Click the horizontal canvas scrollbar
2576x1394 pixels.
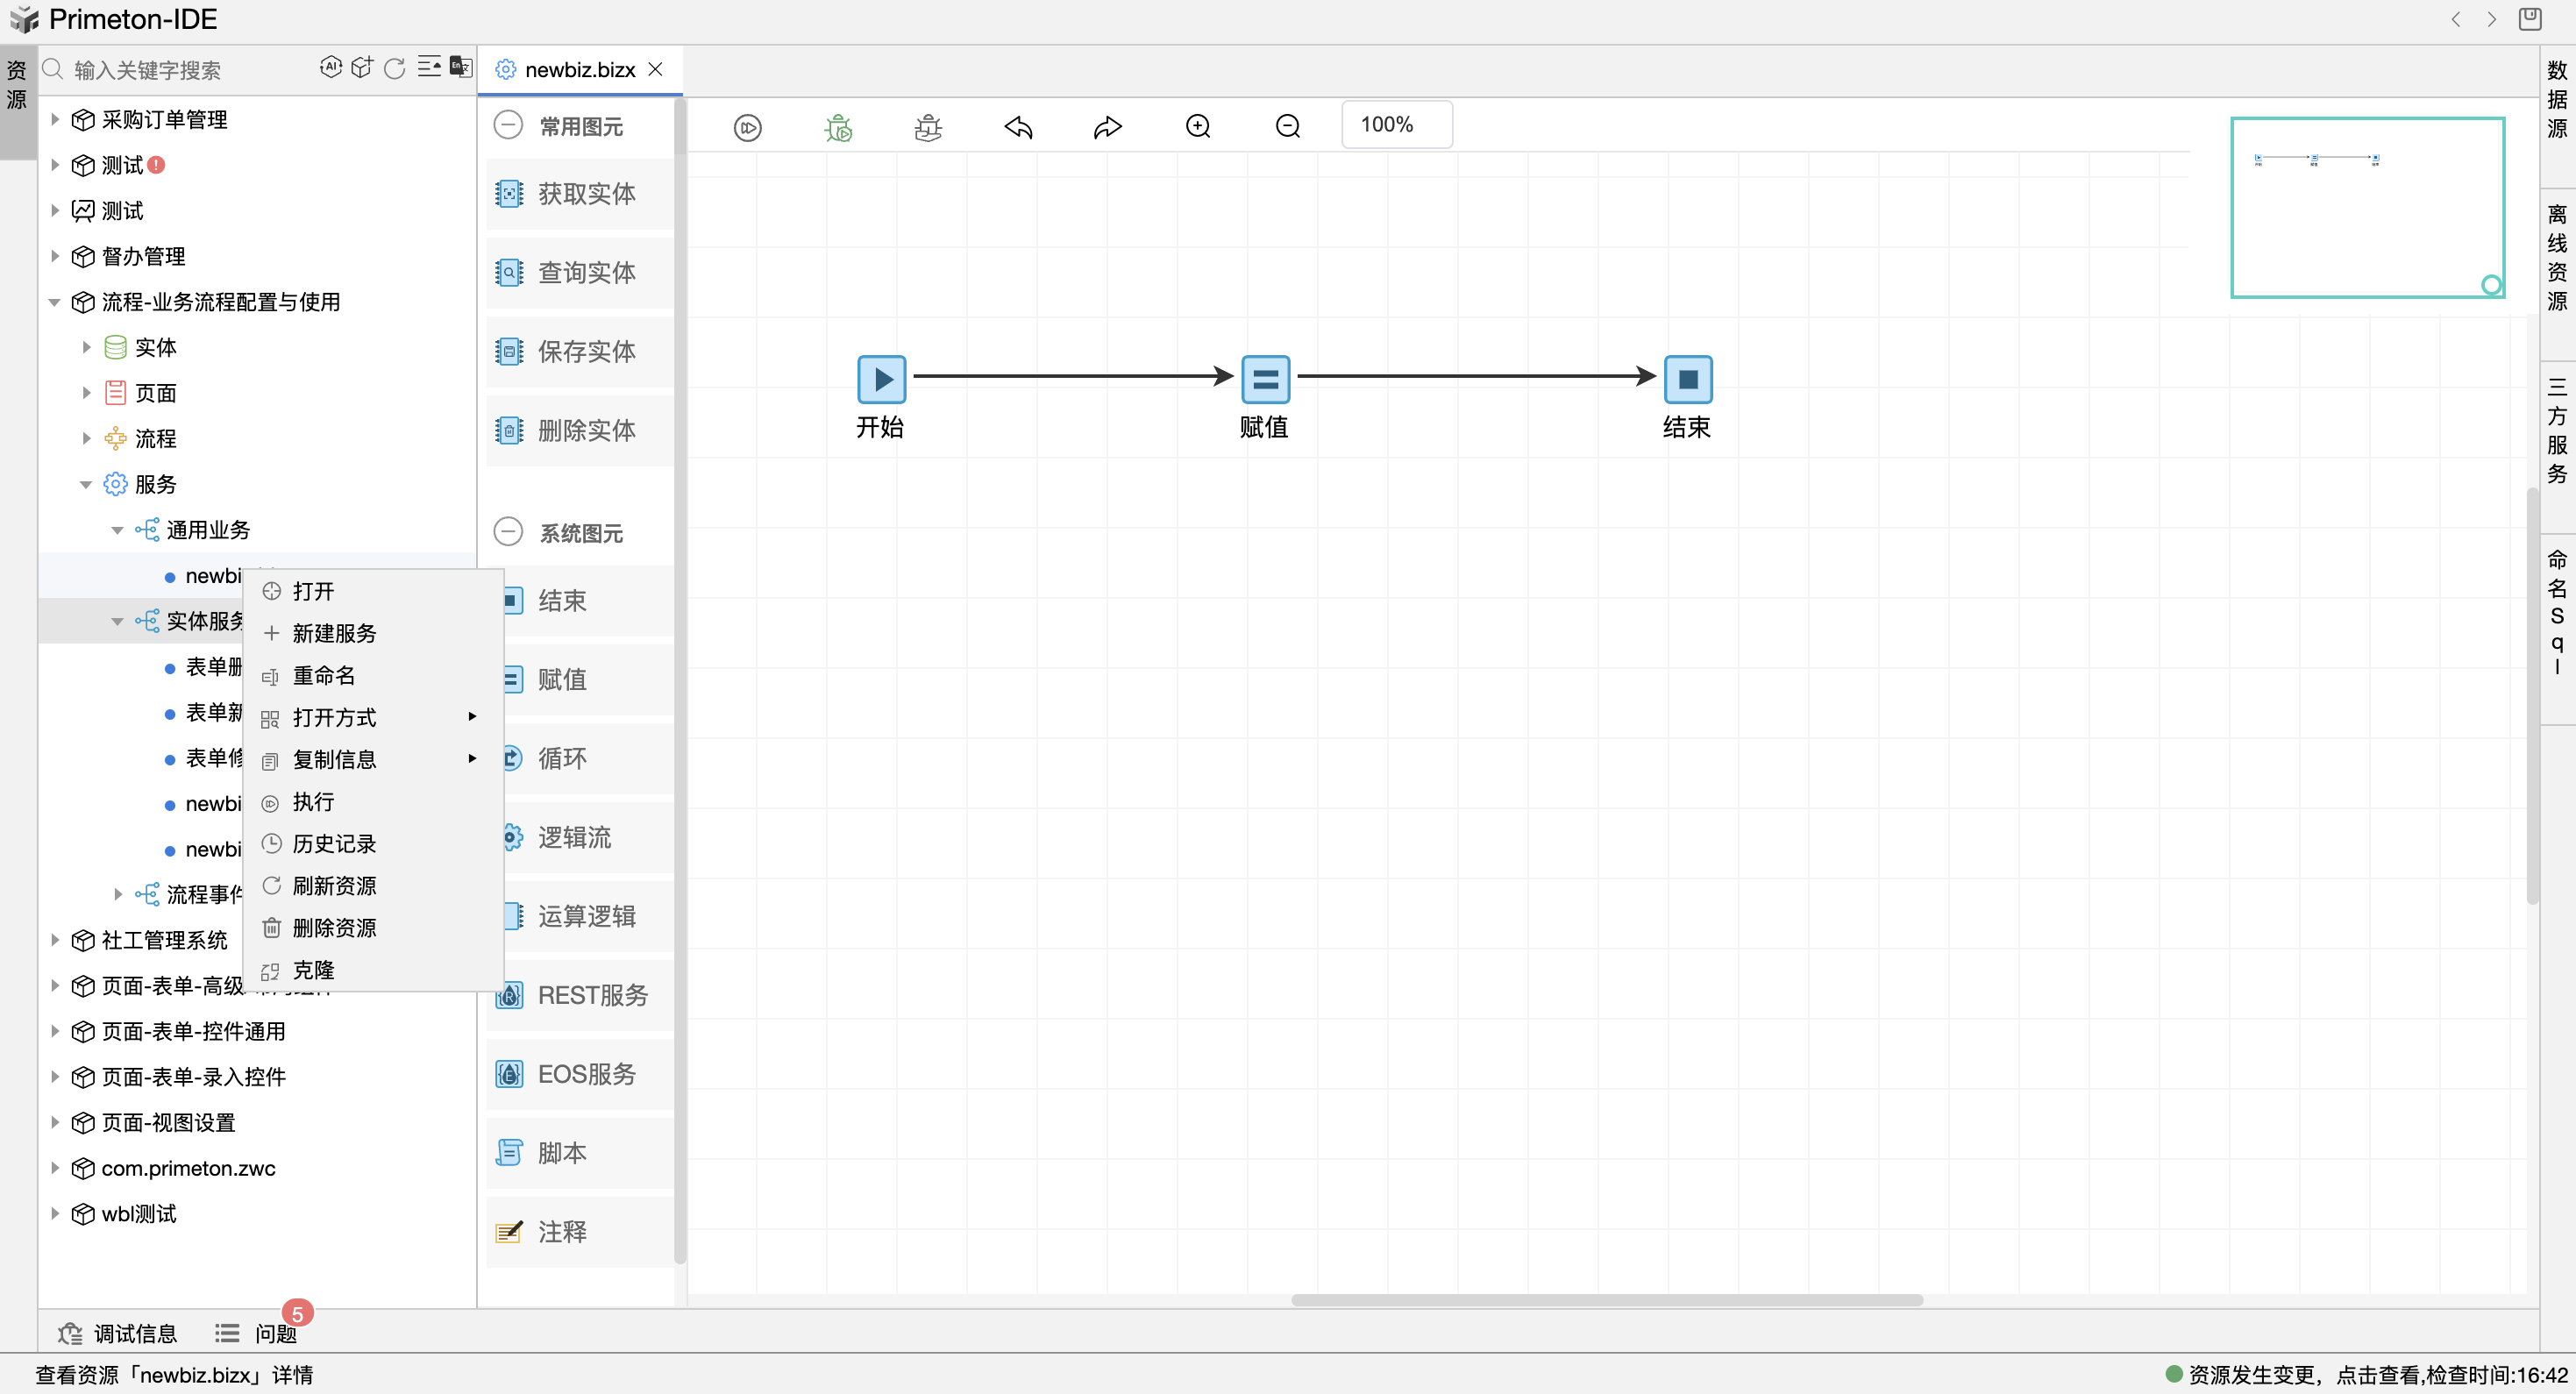coord(1606,1300)
